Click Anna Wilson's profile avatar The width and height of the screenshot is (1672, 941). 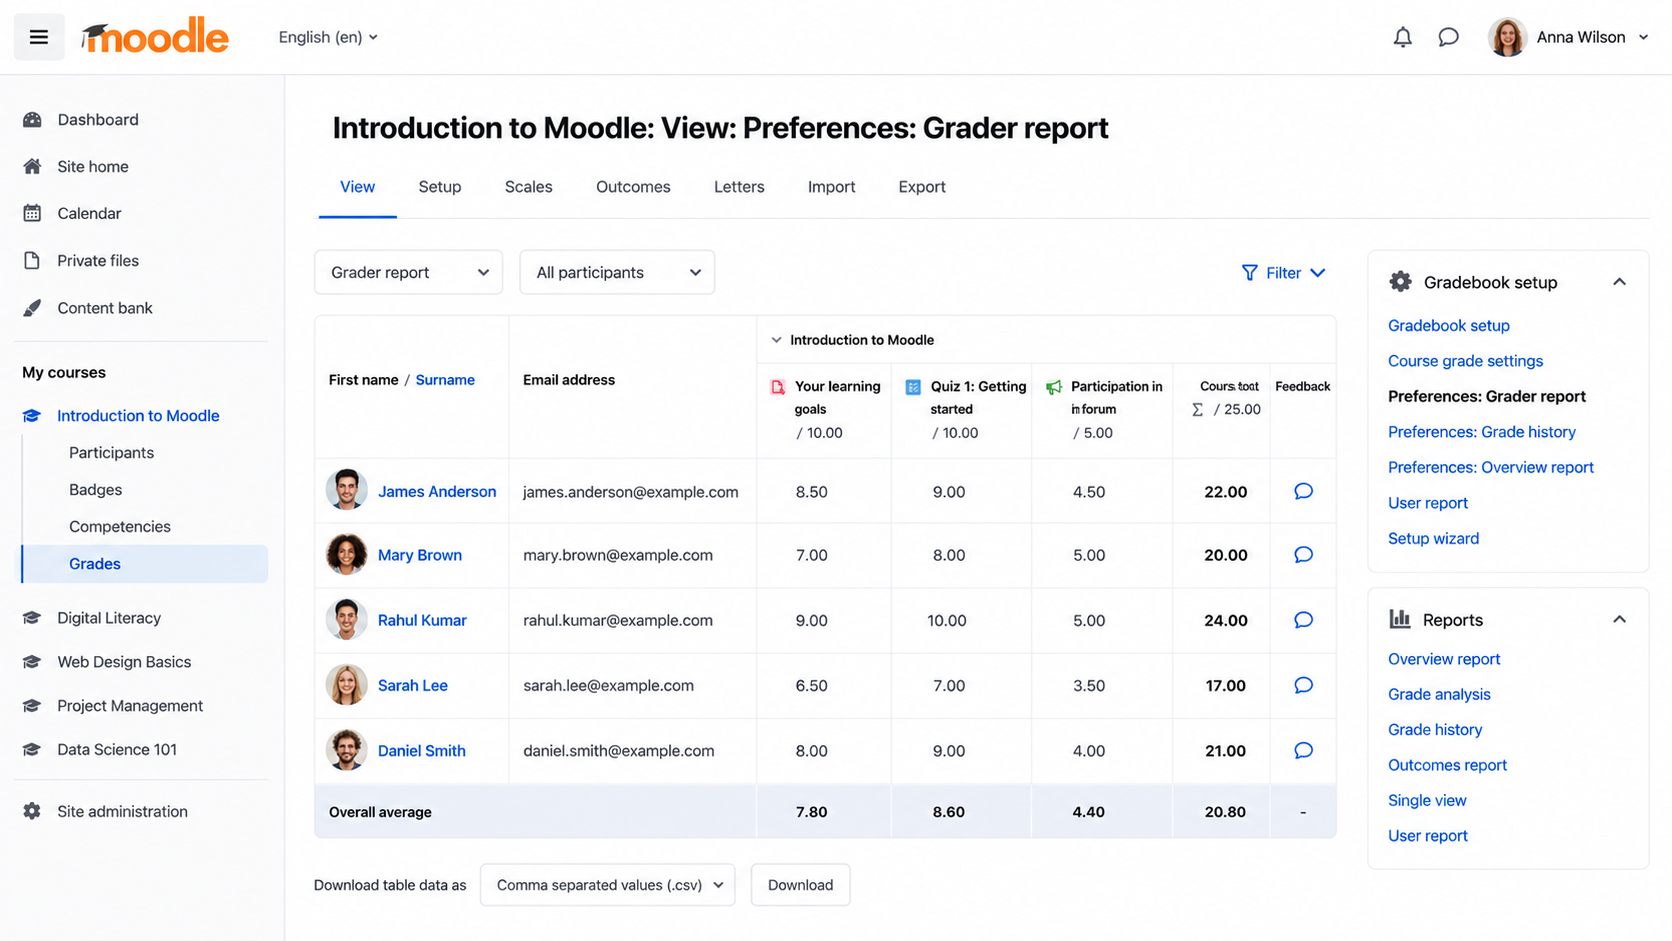tap(1507, 37)
